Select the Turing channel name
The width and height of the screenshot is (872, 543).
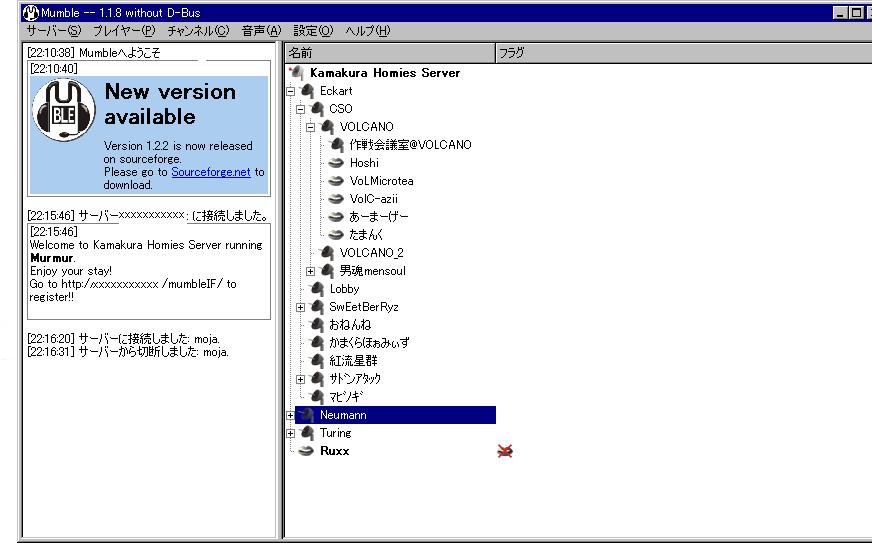pyautogui.click(x=335, y=433)
